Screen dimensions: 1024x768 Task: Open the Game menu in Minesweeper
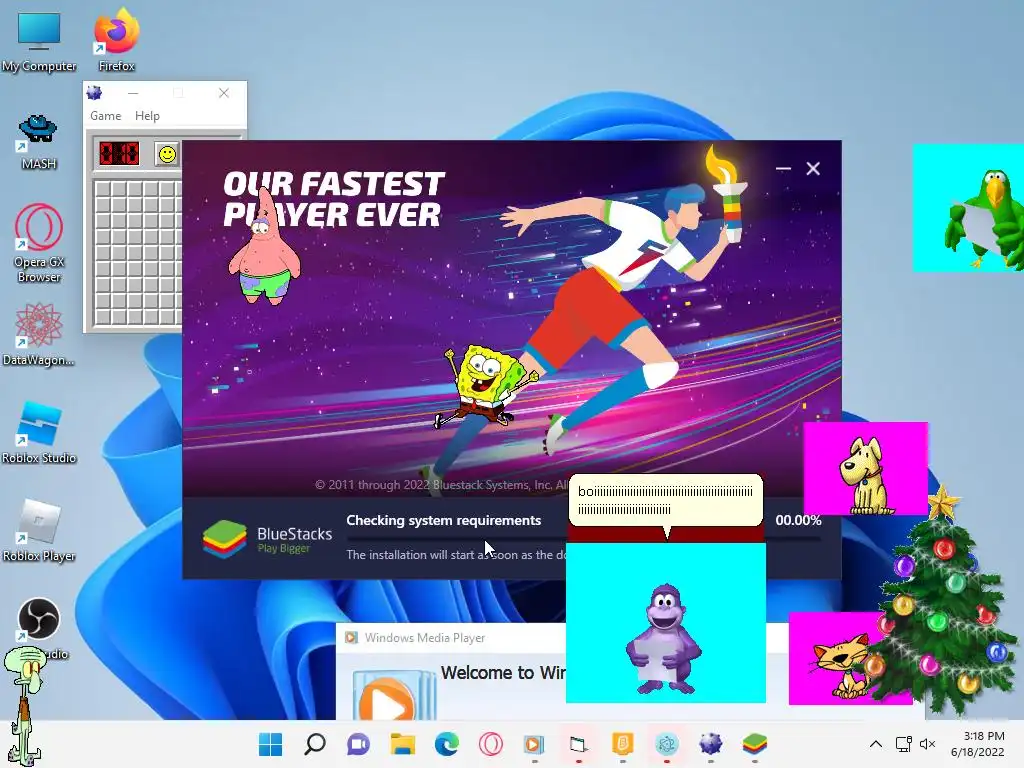tap(105, 116)
